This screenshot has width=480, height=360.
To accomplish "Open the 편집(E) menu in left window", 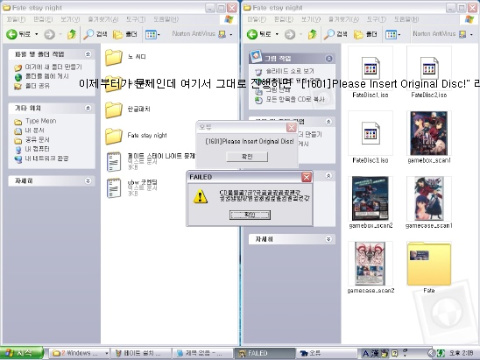I will point(43,19).
